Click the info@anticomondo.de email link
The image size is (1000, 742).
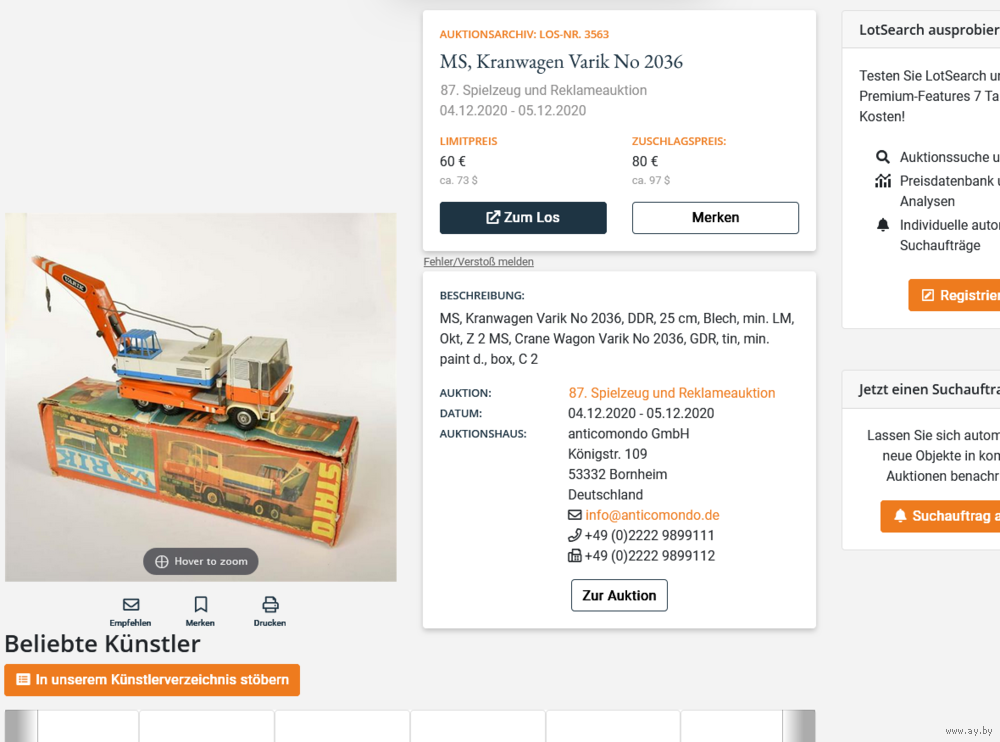652,515
